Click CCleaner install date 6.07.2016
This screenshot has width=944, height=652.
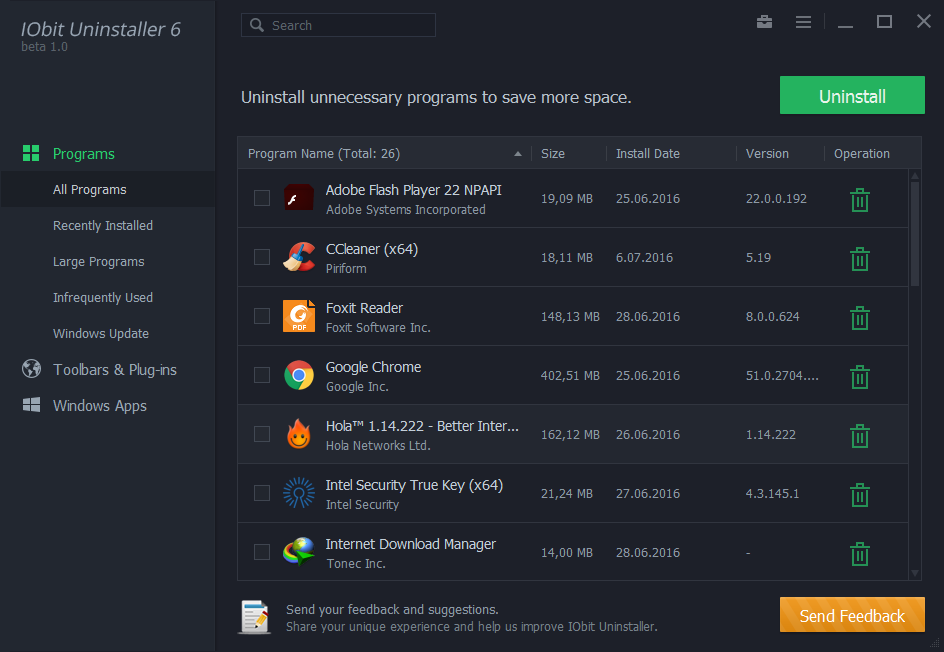point(644,258)
